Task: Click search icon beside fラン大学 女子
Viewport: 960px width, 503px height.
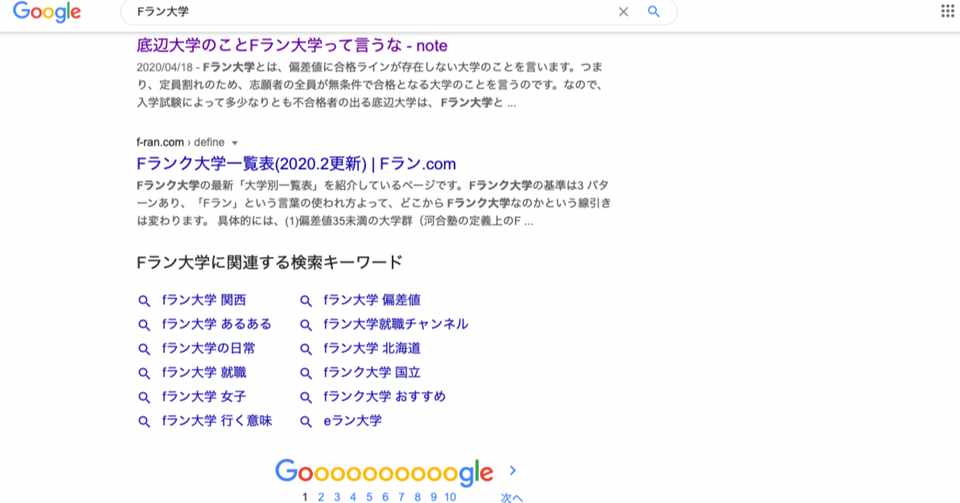Action: tap(144, 397)
